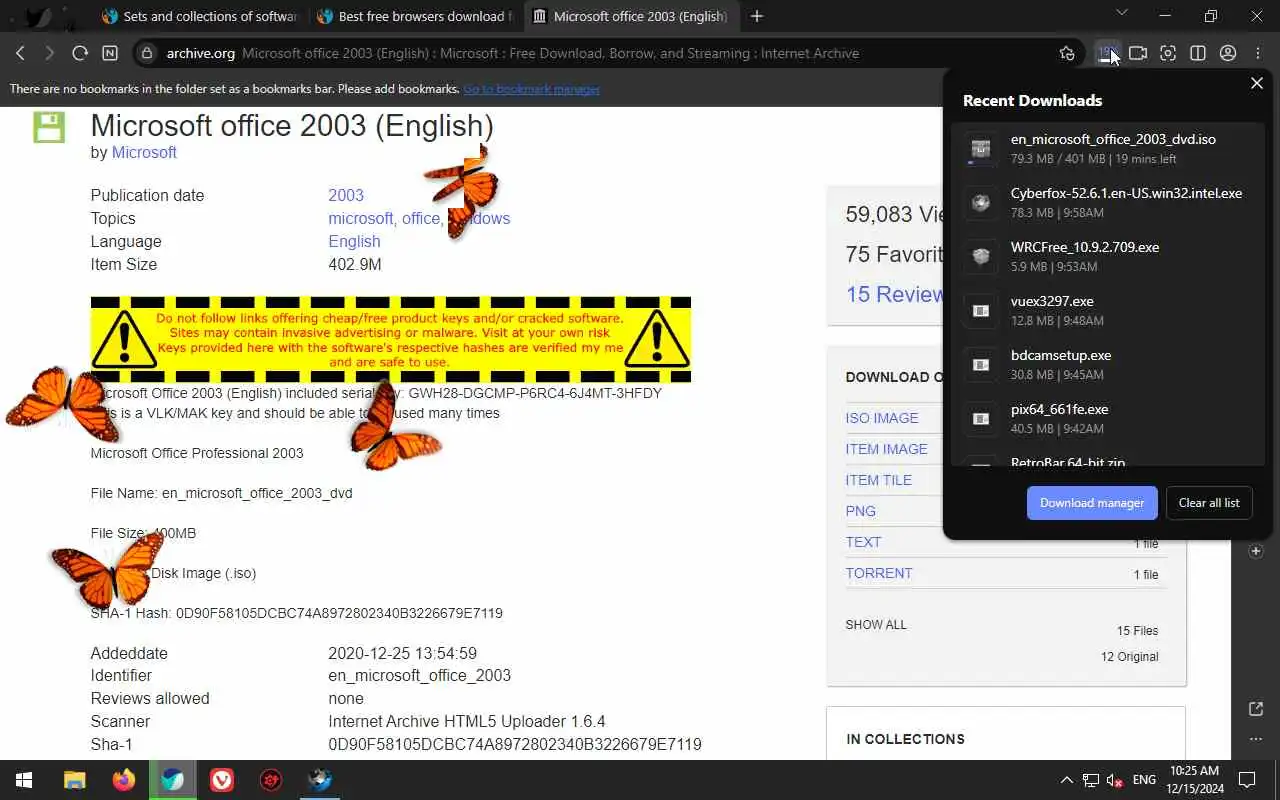The height and width of the screenshot is (800, 1280).
Task: Open the video camera recording tool
Action: pos(1138,53)
